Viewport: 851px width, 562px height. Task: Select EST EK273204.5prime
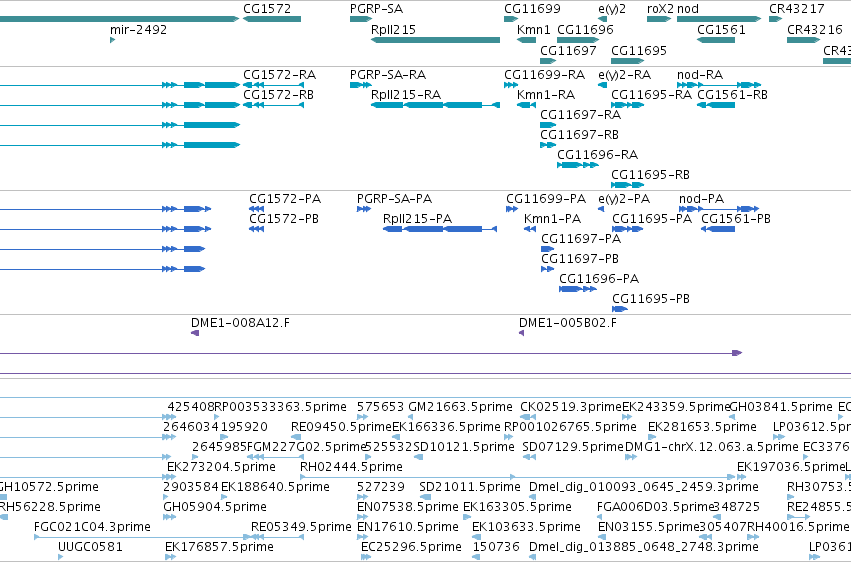(221, 467)
